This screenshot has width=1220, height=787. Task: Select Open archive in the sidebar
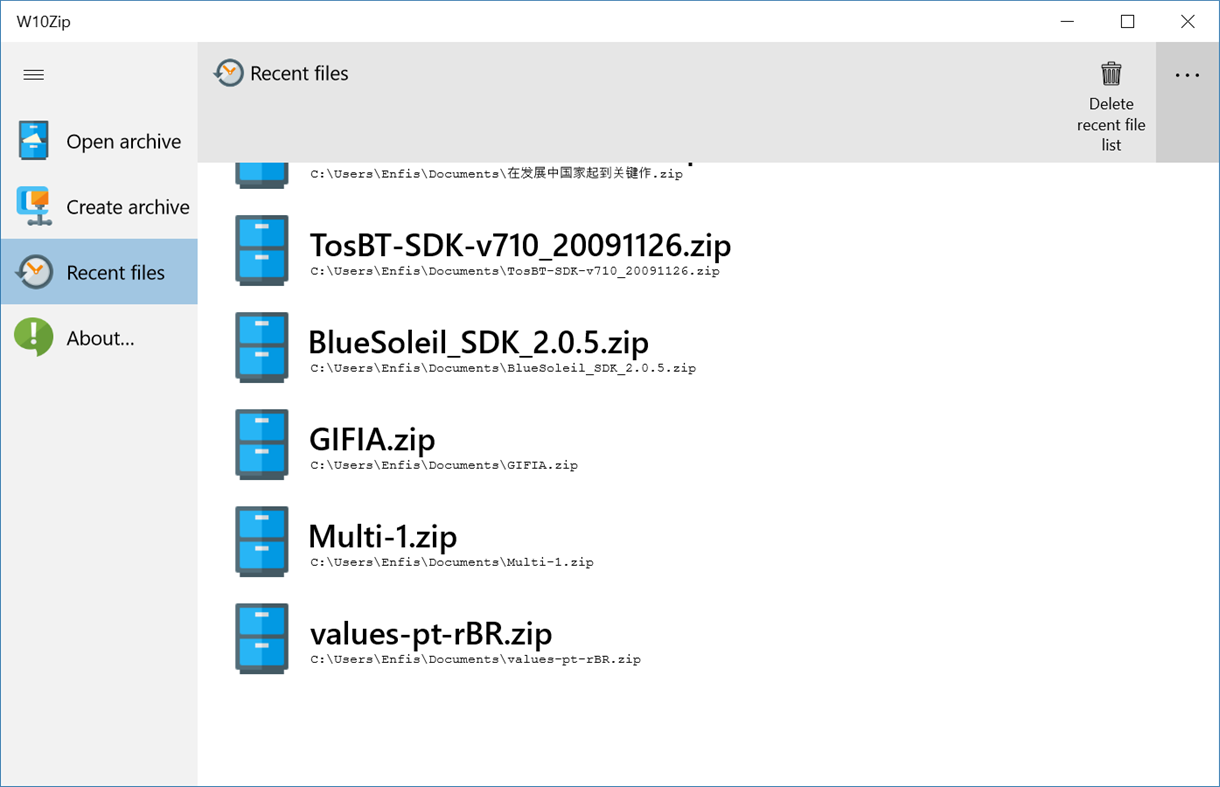123,140
